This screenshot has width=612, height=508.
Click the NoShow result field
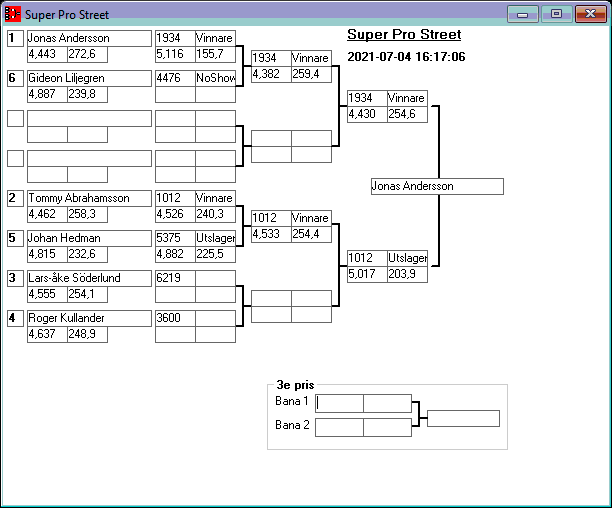pos(215,78)
